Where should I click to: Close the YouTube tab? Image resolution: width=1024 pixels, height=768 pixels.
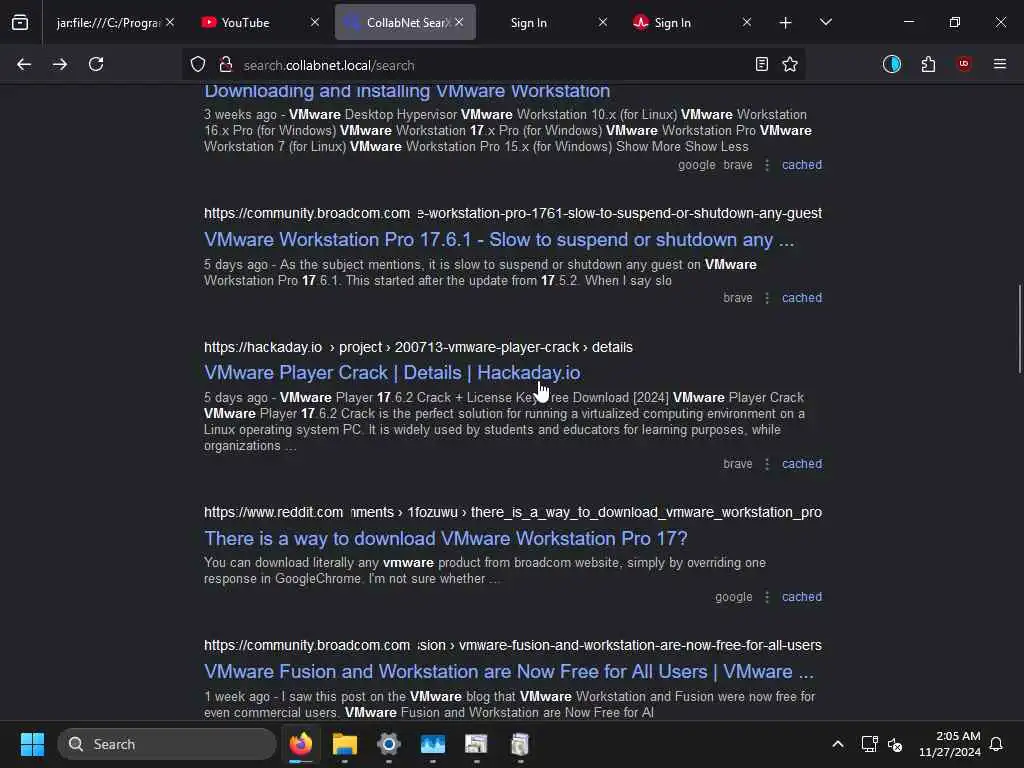pyautogui.click(x=315, y=22)
